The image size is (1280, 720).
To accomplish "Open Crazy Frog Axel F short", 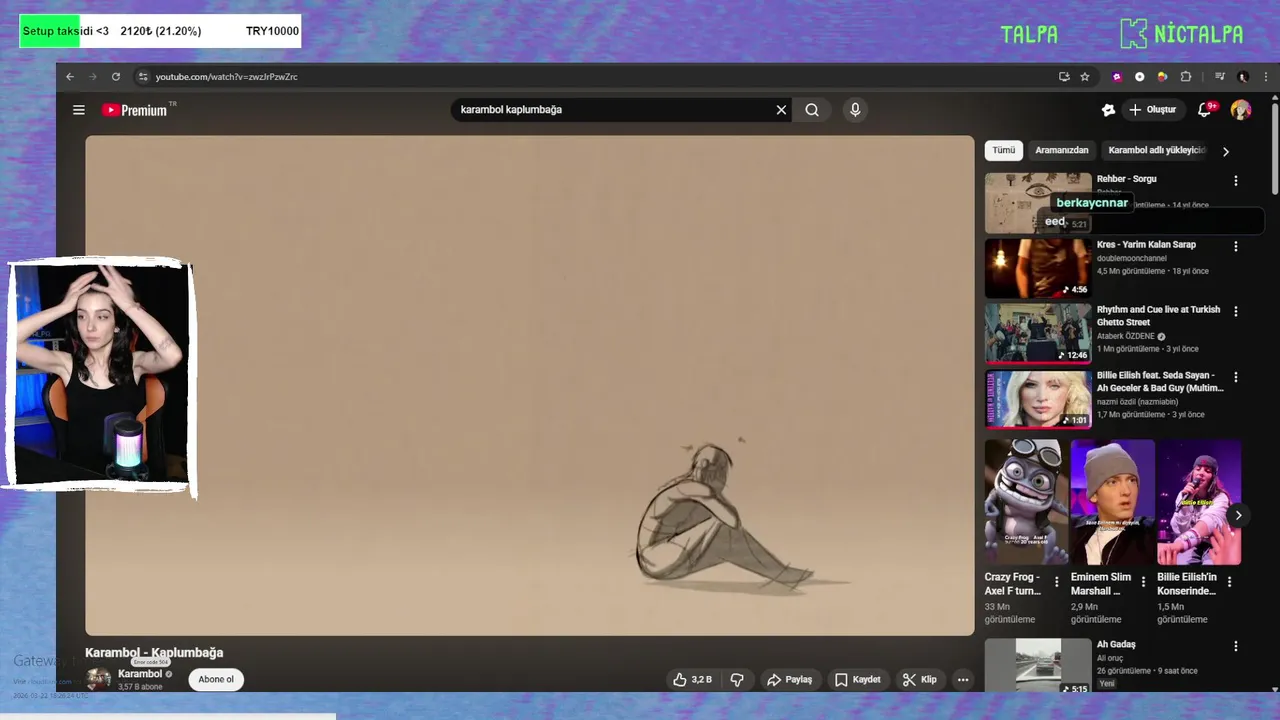I will 1025,502.
